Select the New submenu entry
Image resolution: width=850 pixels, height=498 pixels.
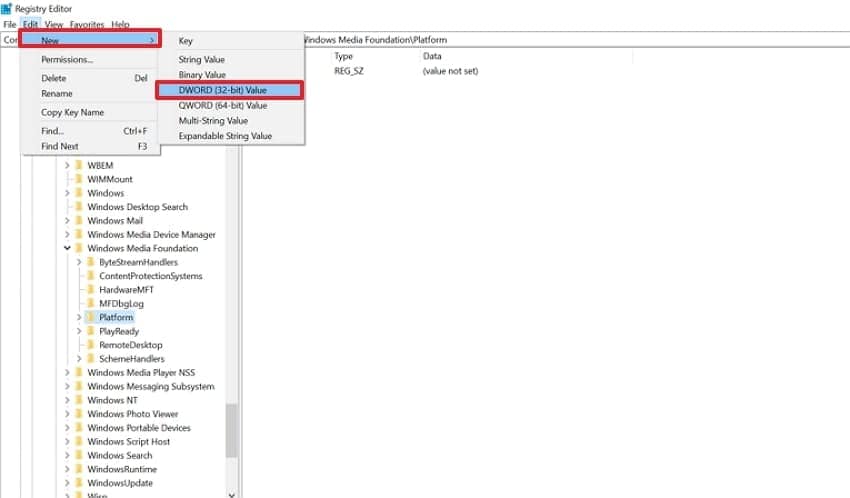pyautogui.click(x=90, y=40)
